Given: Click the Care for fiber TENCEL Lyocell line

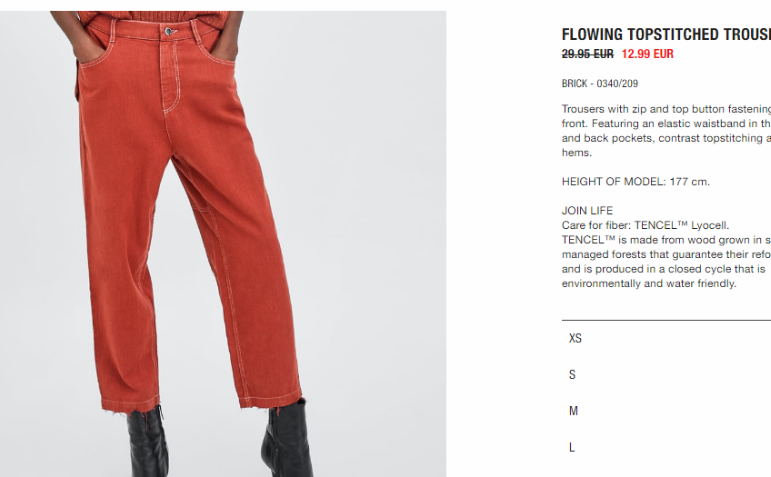Looking at the screenshot, I should pos(645,225).
